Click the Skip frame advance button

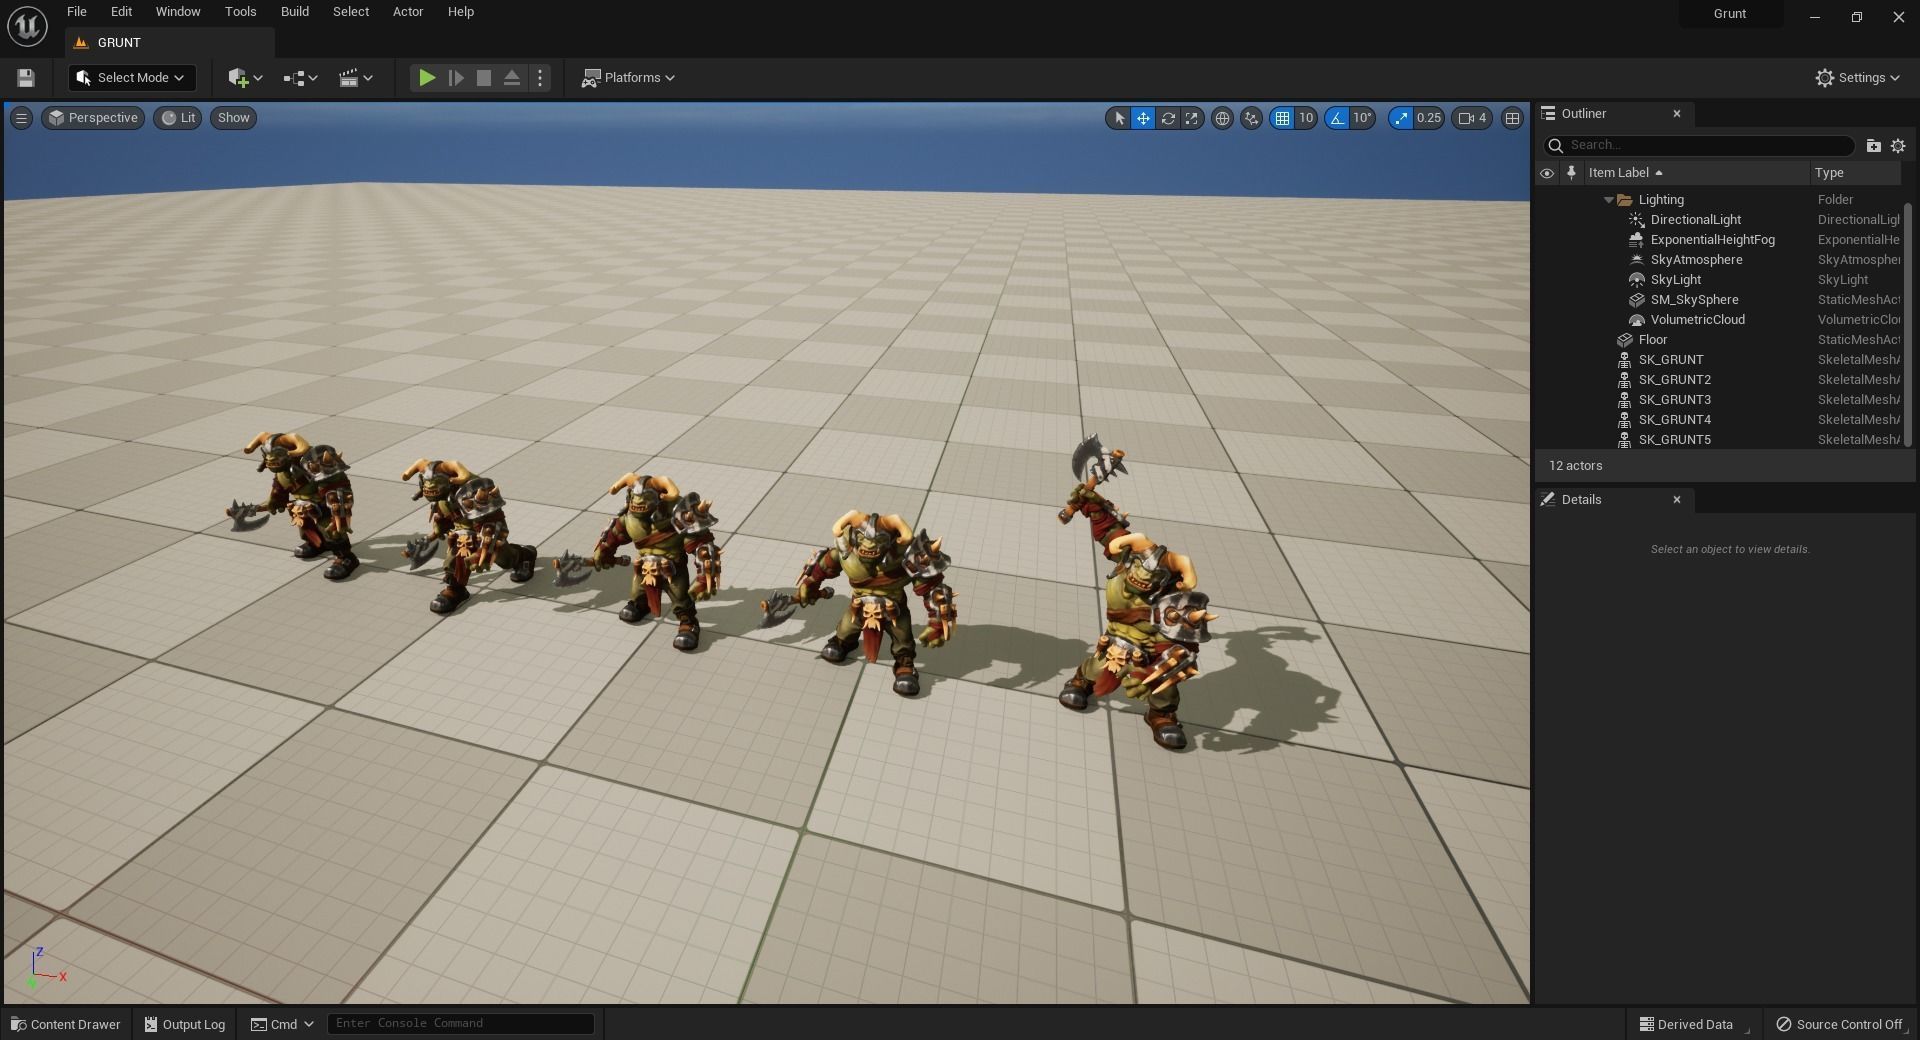456,78
